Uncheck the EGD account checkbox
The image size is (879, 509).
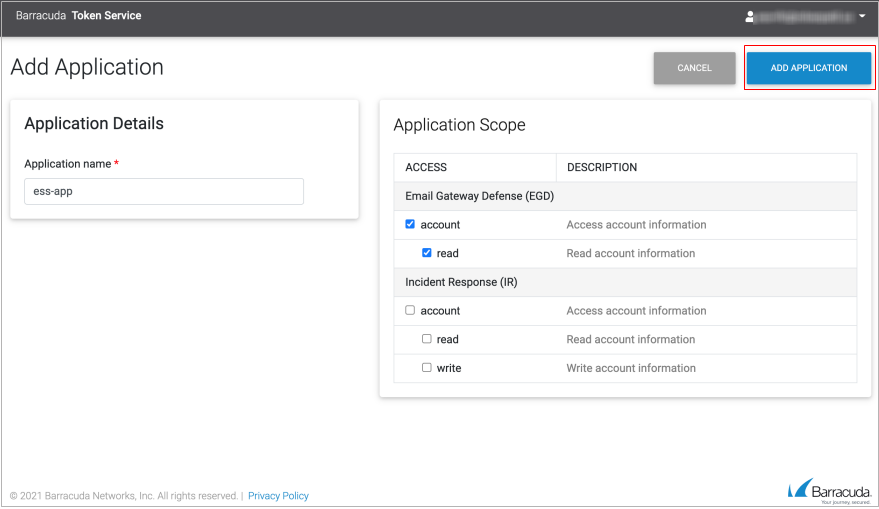pos(410,225)
